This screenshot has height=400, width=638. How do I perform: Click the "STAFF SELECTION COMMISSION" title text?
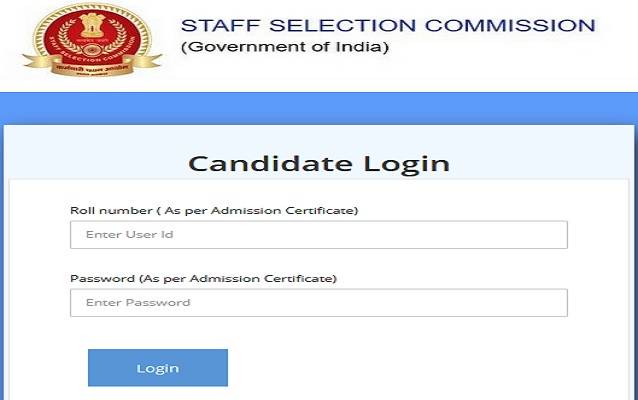(388, 25)
